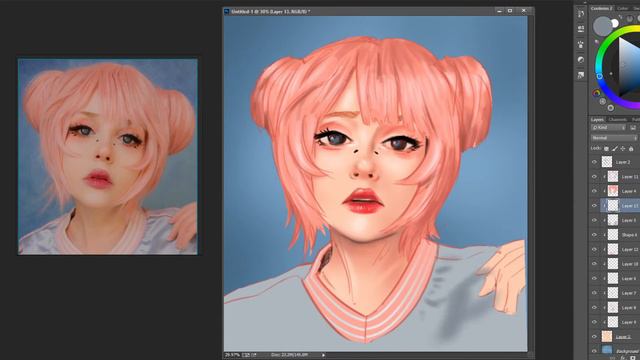The image size is (640, 360).
Task: Click the small purple dot icon beside hue ring
Action: click(x=596, y=42)
